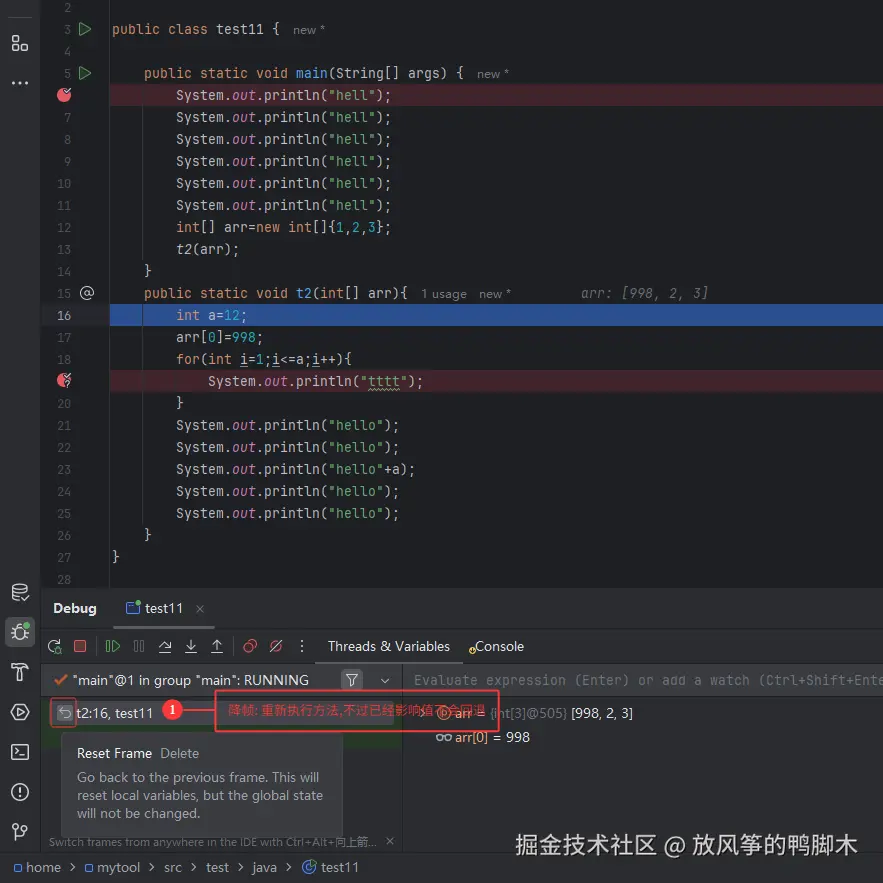Click the @ gutter icon on line 15
Image resolution: width=883 pixels, height=883 pixels.
pyautogui.click(x=87, y=293)
